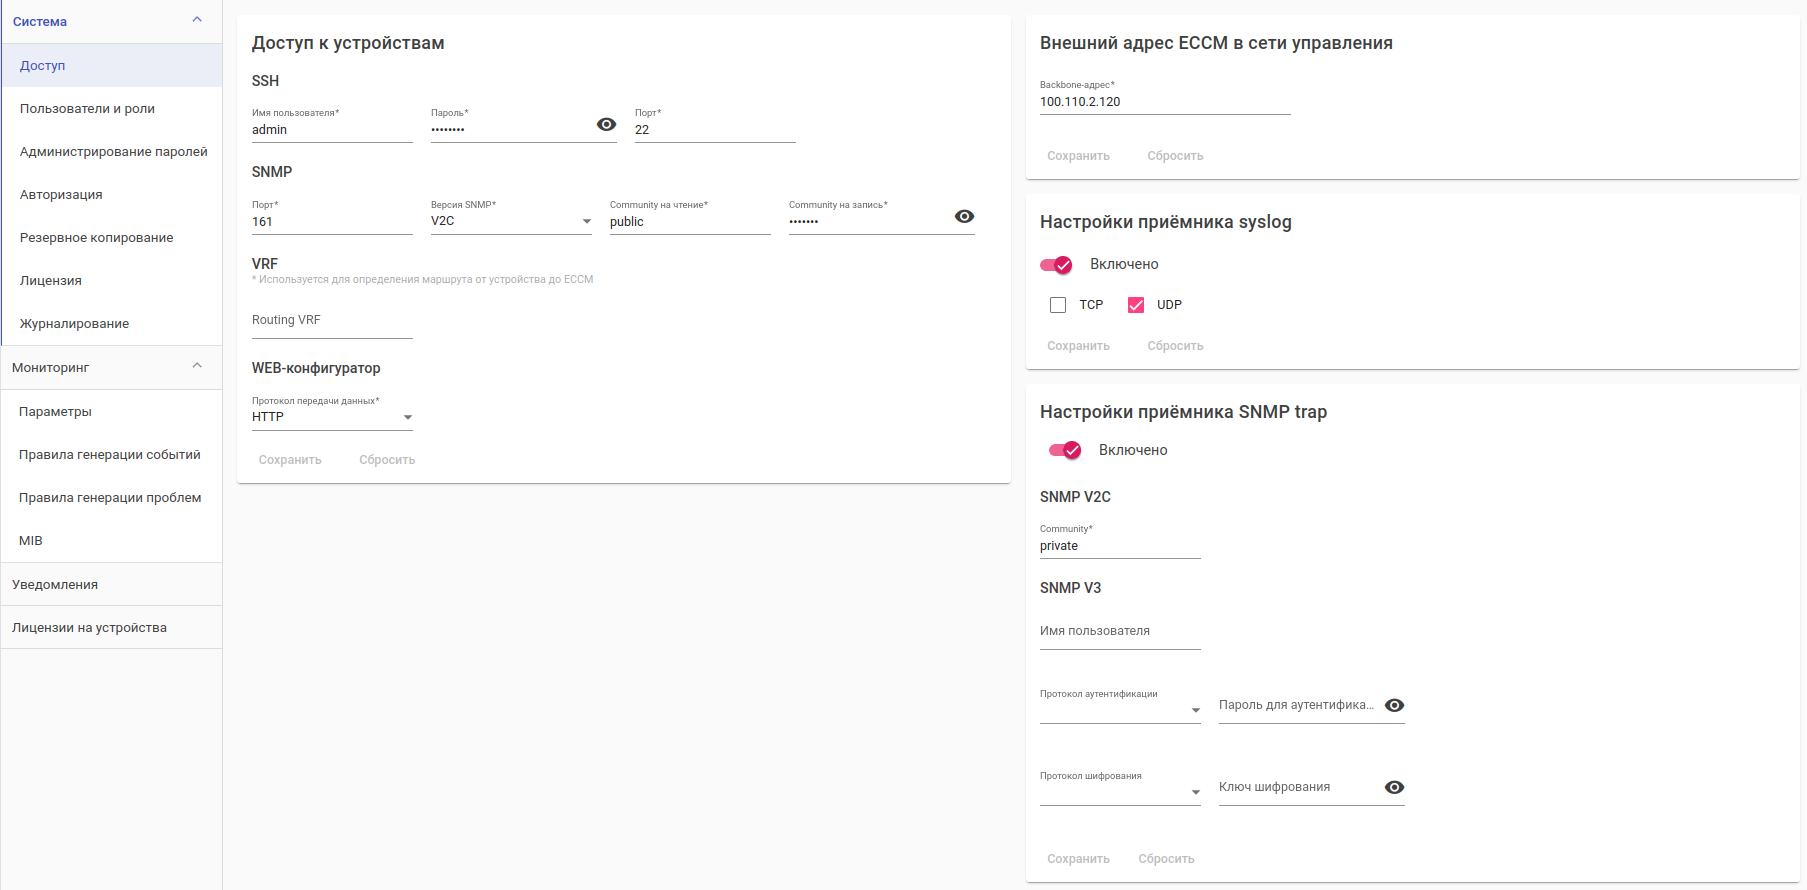1807x890 pixels.
Task: Uncheck the UDP checkbox for syslog
Action: click(x=1136, y=305)
